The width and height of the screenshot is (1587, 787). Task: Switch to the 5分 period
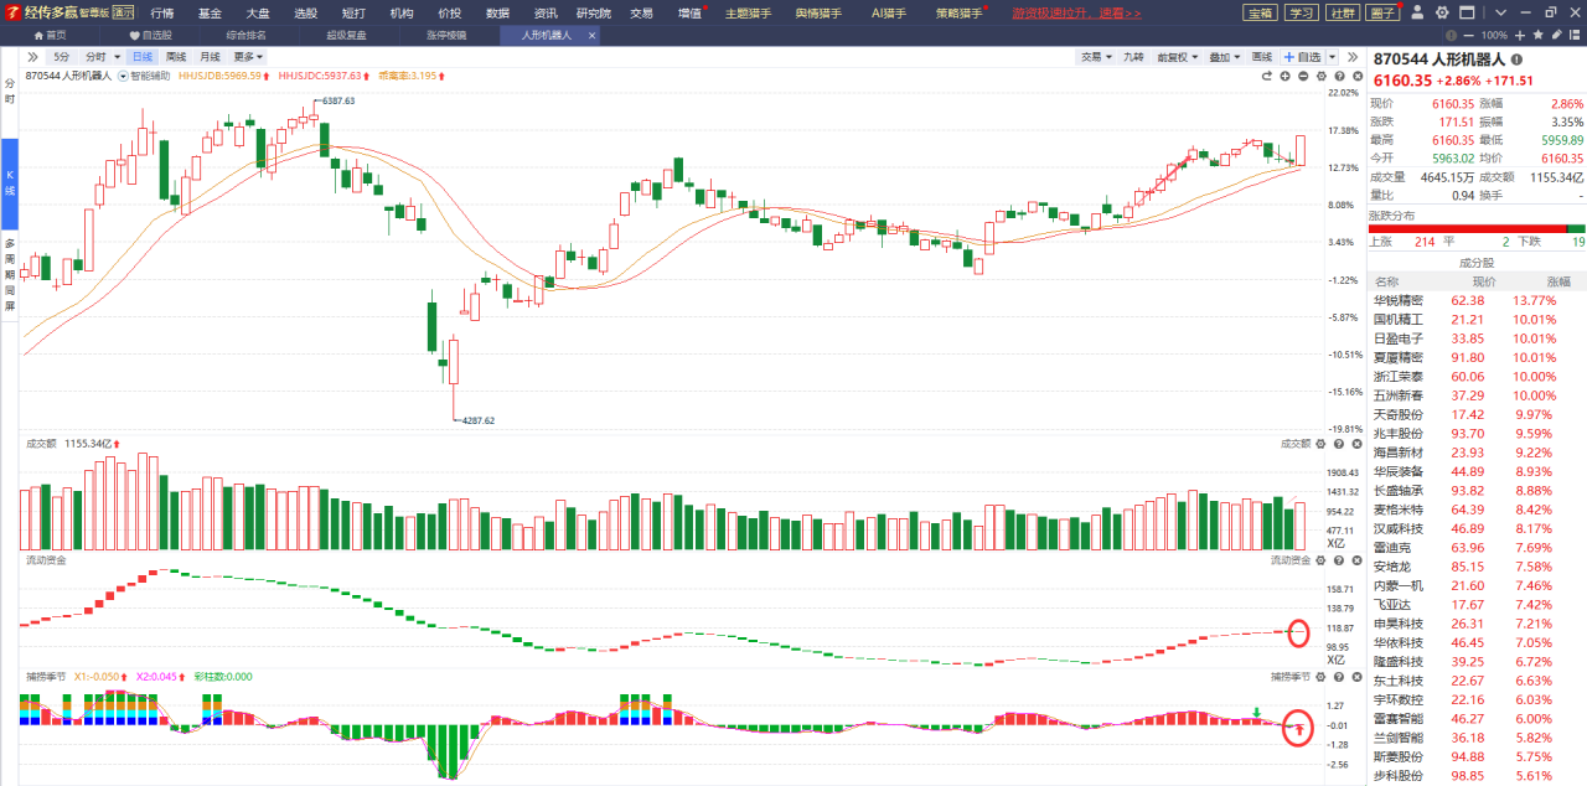62,57
